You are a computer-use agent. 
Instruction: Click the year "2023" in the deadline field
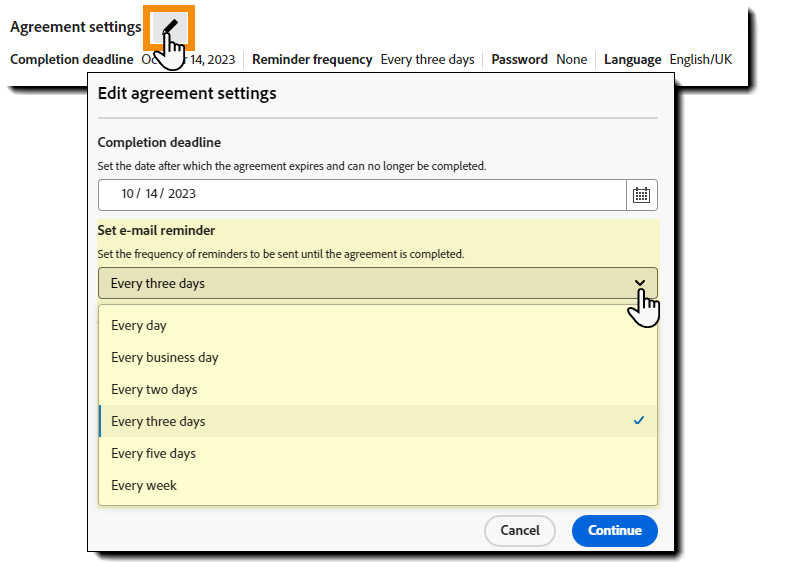pyautogui.click(x=181, y=194)
